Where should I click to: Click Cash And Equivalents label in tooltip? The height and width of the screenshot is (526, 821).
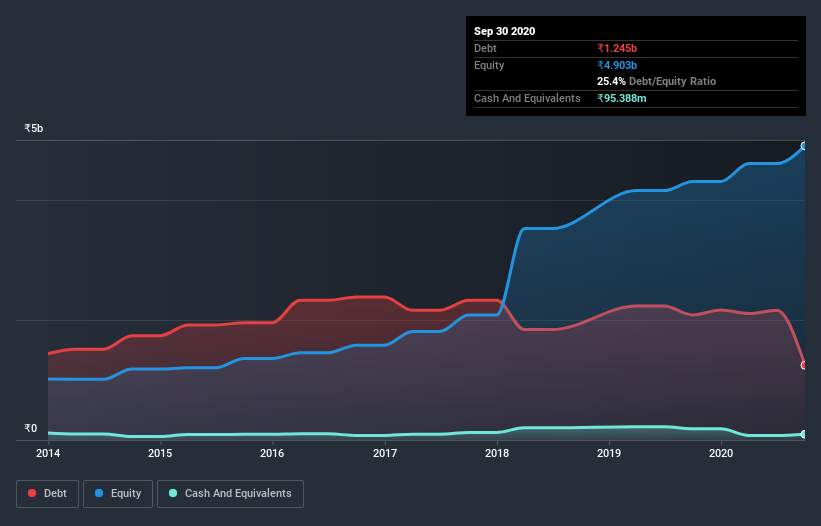pyautogui.click(x=527, y=98)
